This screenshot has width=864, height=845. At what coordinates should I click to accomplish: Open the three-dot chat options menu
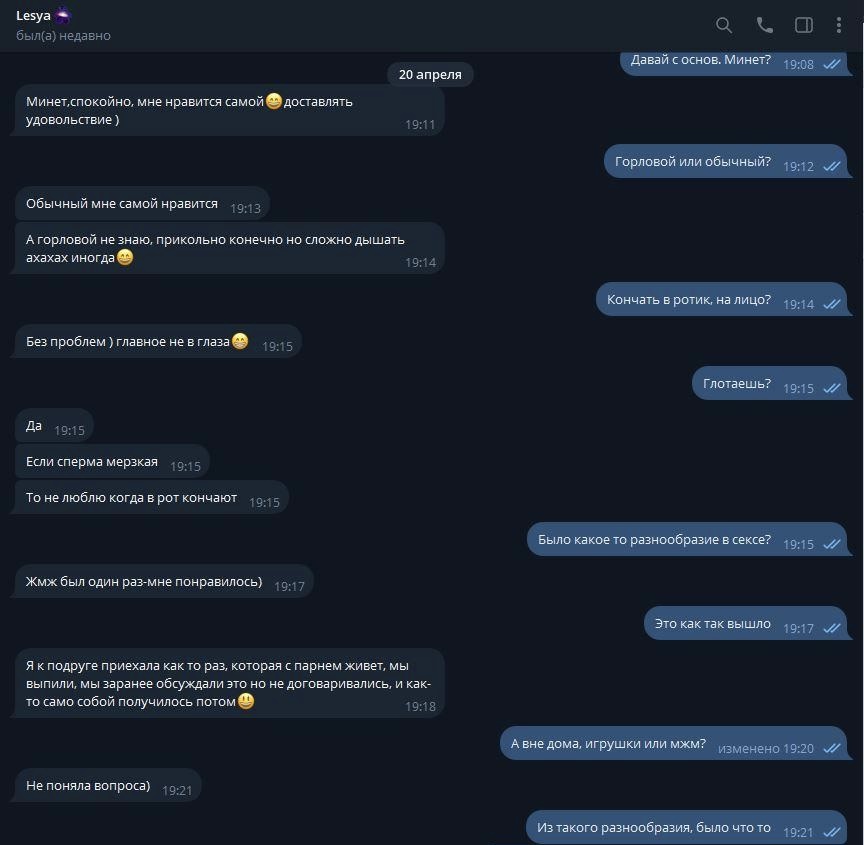click(838, 25)
